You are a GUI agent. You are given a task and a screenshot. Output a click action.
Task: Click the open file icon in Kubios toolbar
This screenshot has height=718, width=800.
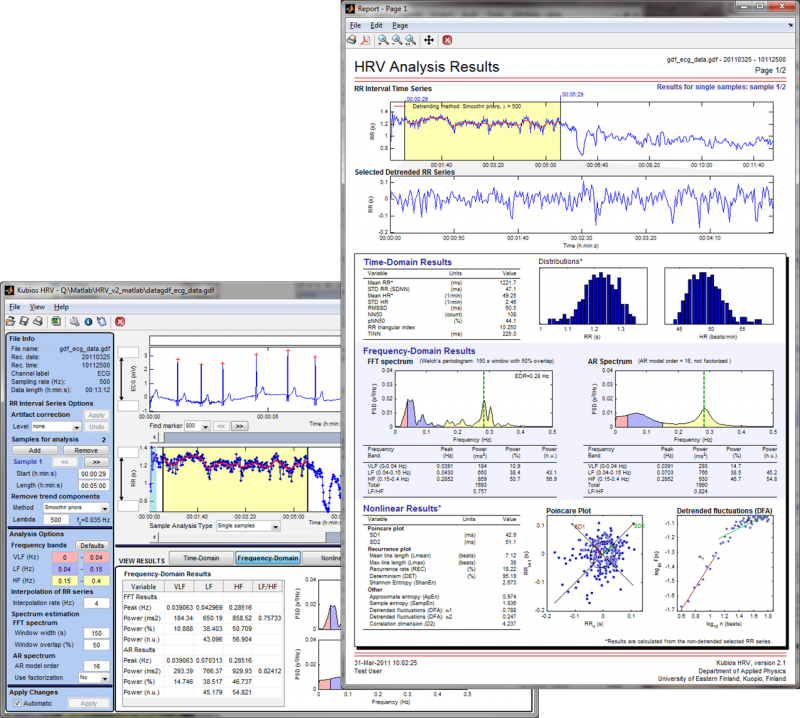[x=11, y=321]
